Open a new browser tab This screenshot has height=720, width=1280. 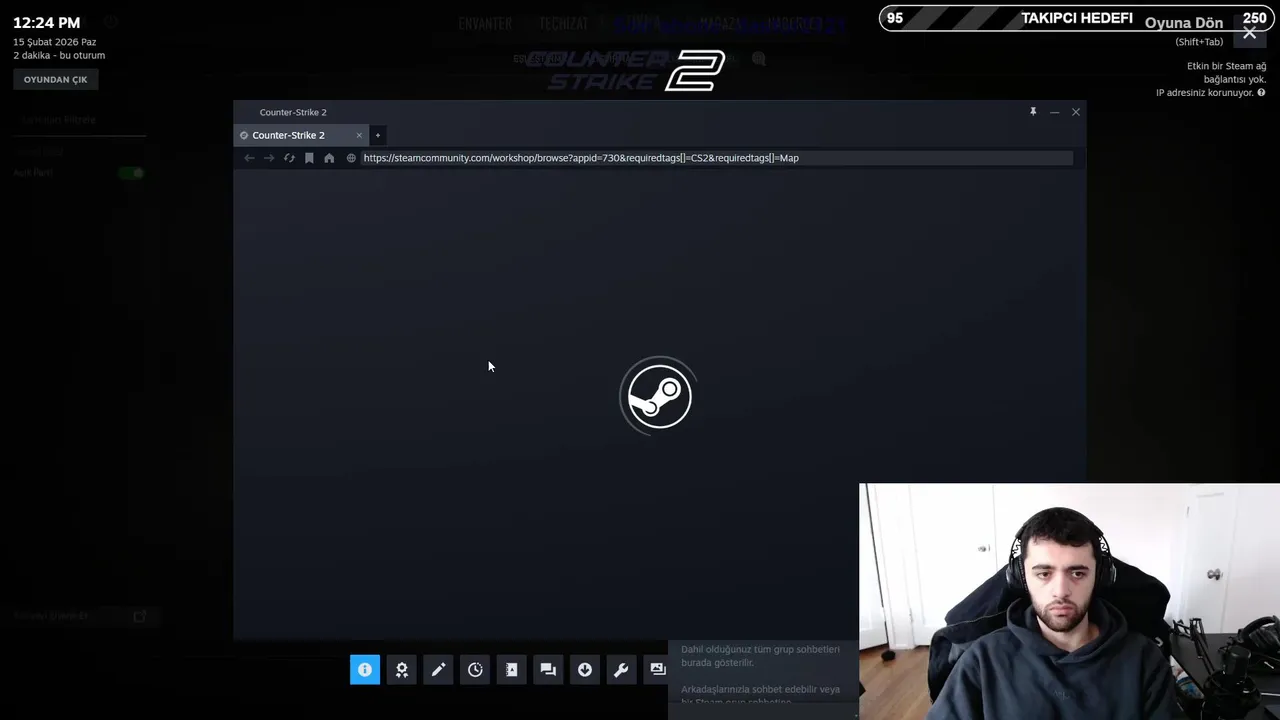pos(377,135)
